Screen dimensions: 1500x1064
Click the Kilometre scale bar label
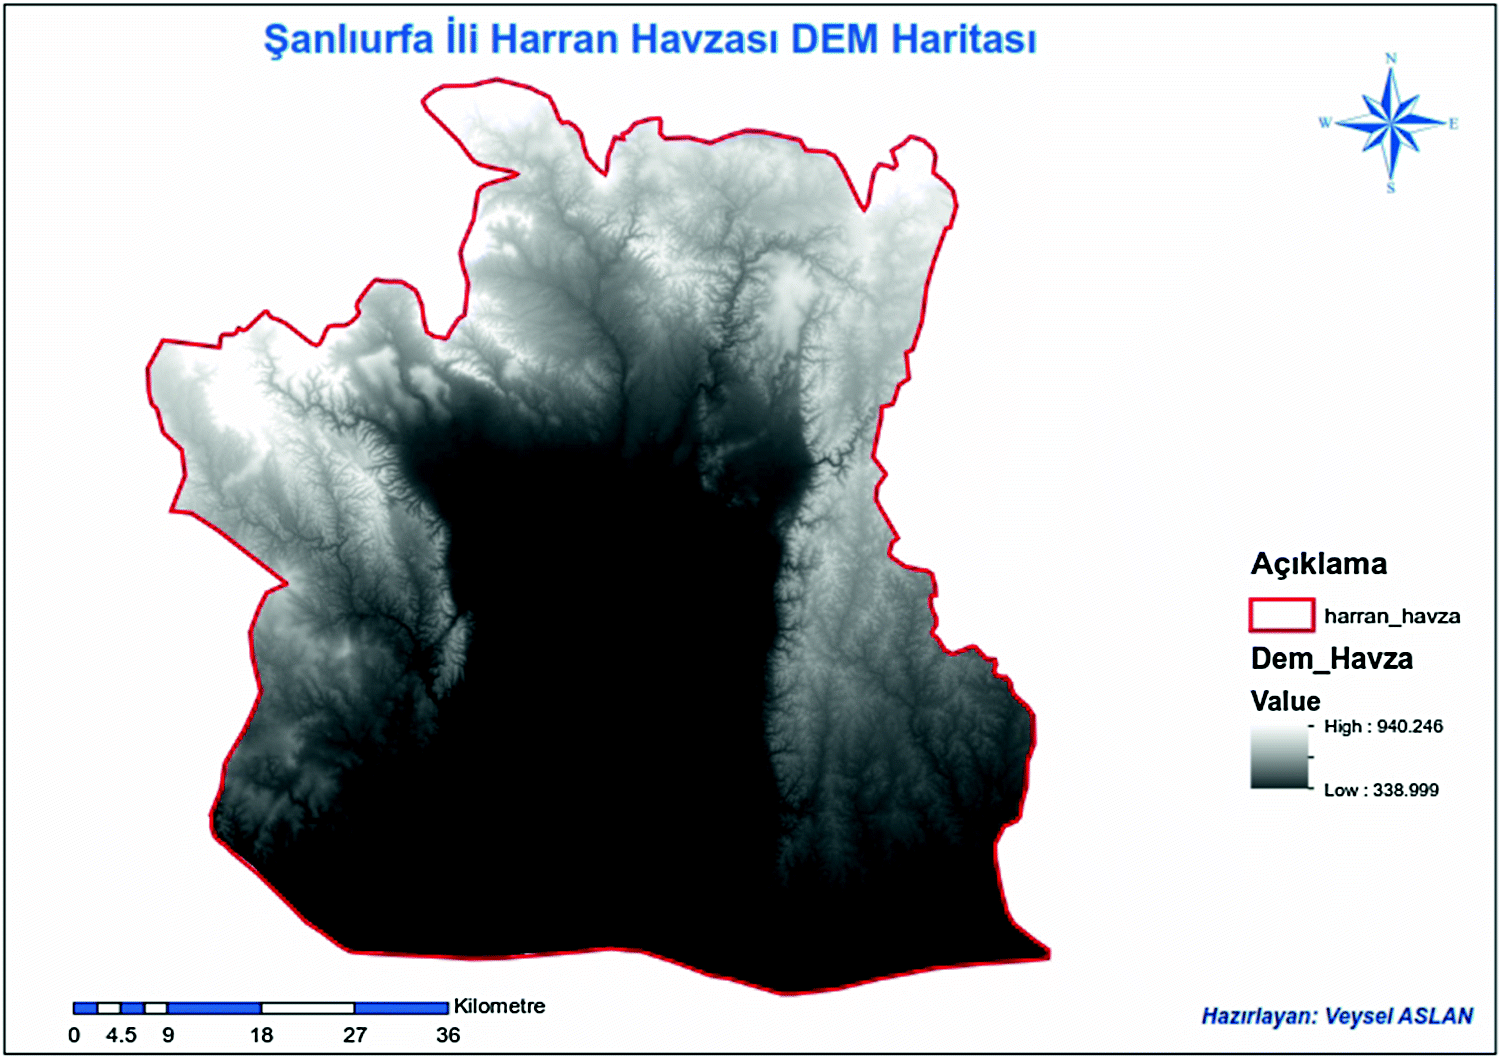click(499, 1007)
